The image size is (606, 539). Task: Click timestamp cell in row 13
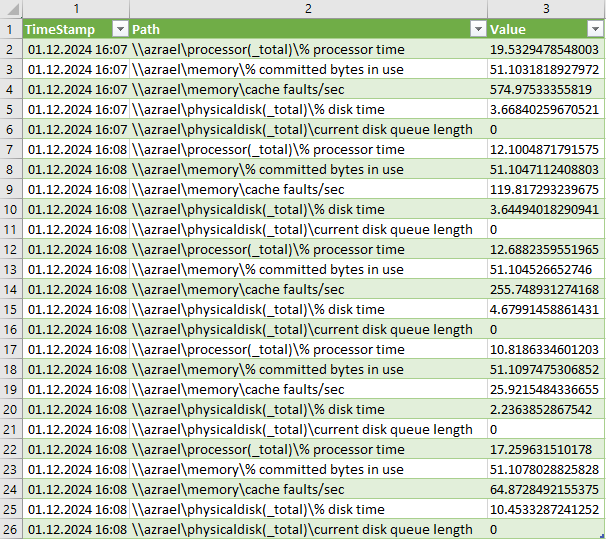[77, 270]
